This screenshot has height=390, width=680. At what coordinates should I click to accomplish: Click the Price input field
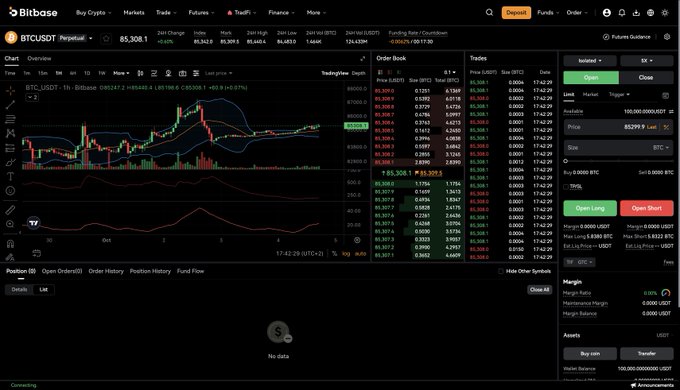click(618, 127)
